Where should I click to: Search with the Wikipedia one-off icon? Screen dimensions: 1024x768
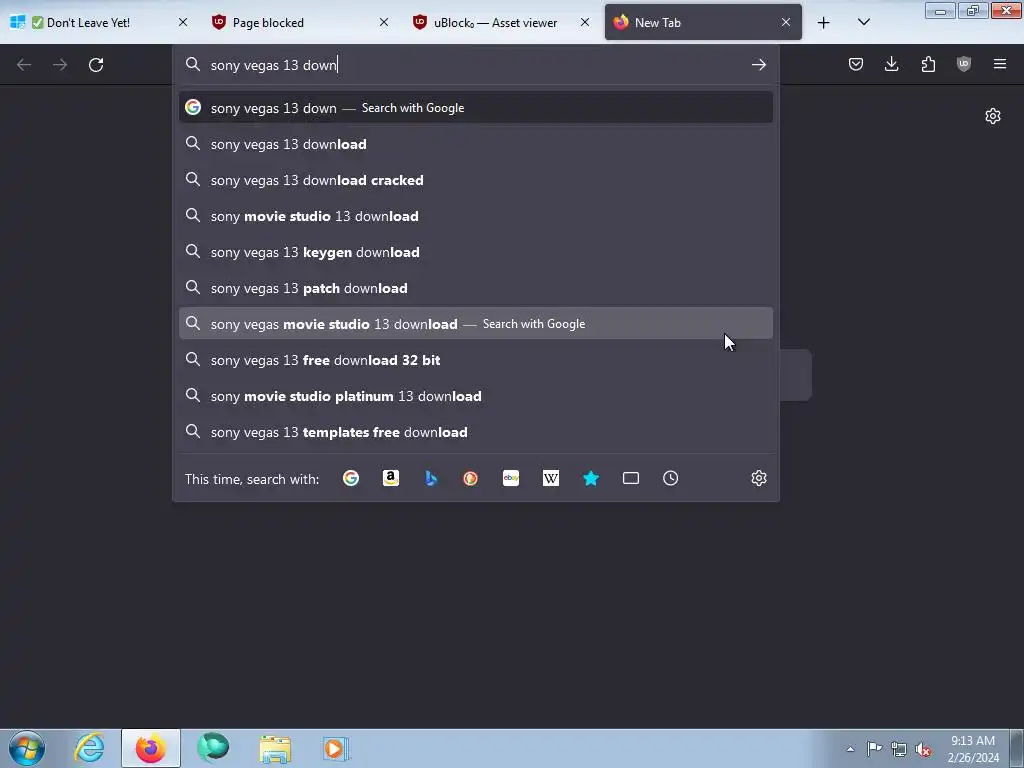pos(551,478)
